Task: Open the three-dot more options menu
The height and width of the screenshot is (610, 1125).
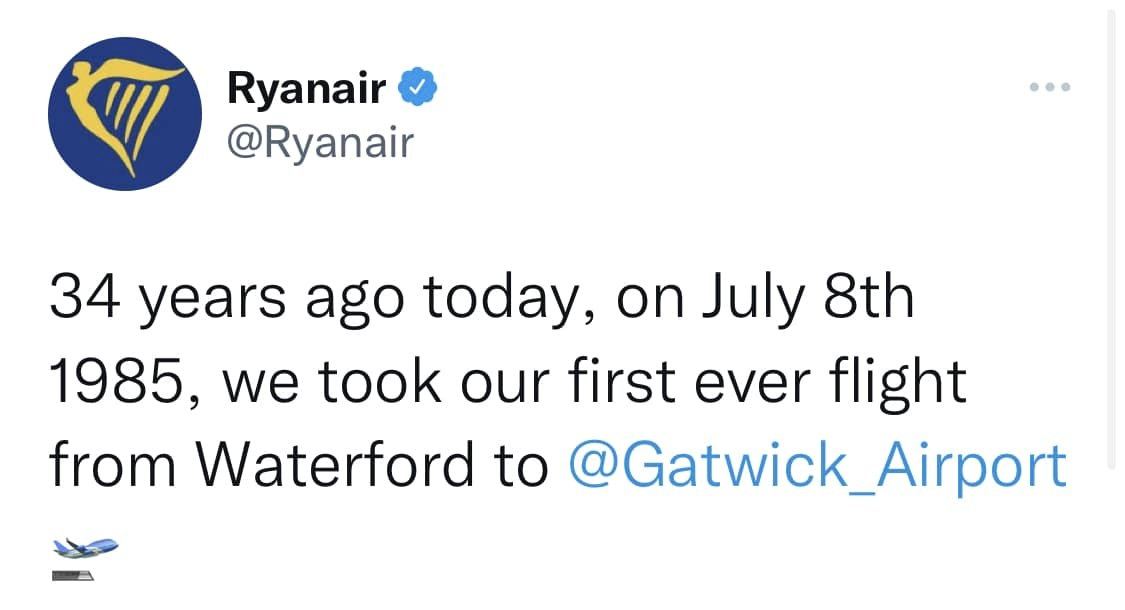Action: (x=1050, y=87)
